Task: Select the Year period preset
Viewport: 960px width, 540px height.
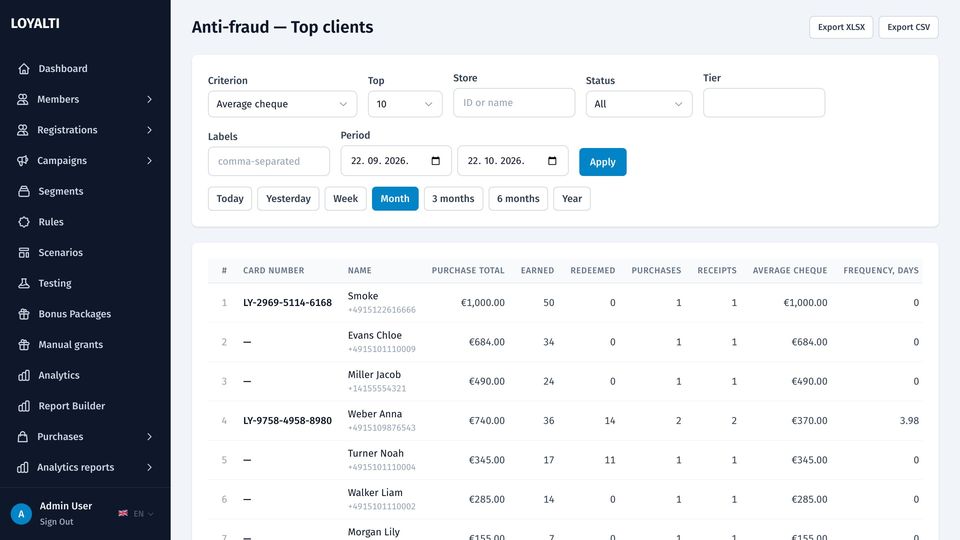Action: click(x=572, y=198)
